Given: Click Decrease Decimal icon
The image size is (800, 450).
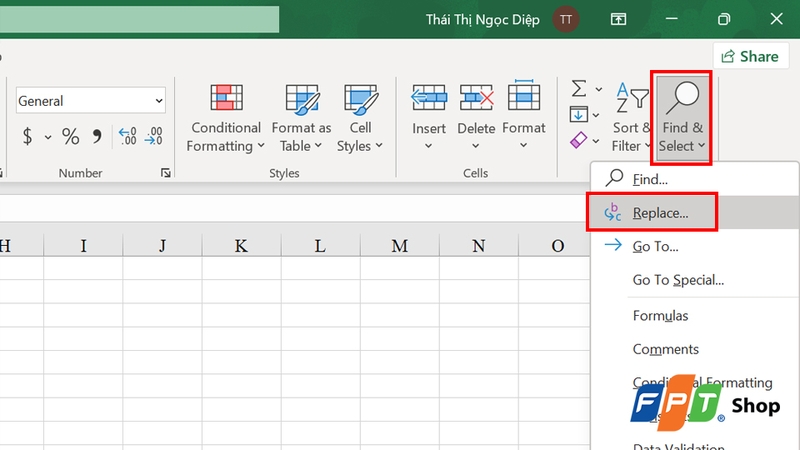Looking at the screenshot, I should coord(154,136).
